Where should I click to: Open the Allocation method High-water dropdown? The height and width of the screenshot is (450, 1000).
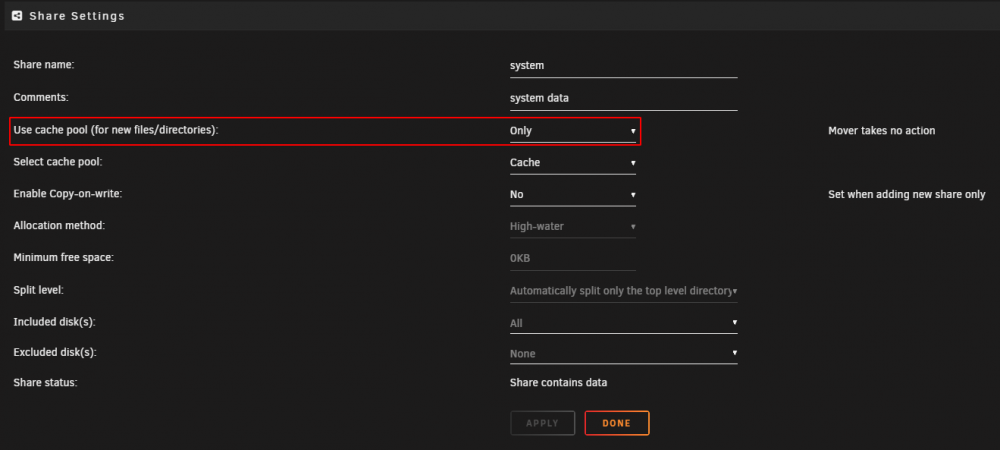(x=573, y=227)
